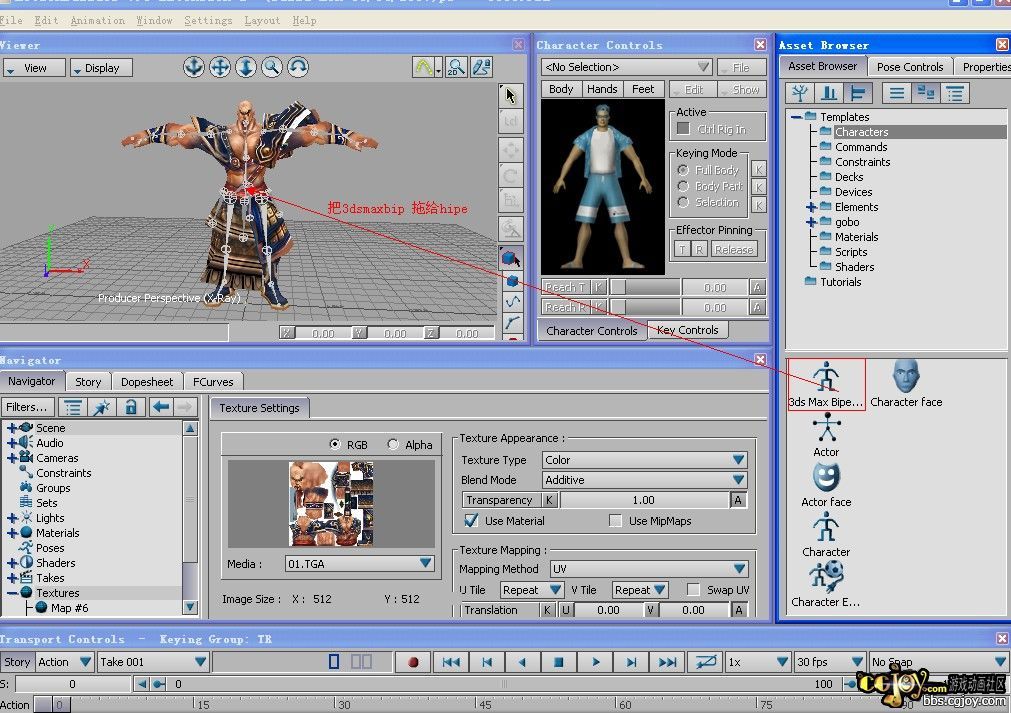Select the Character face template

tap(906, 384)
